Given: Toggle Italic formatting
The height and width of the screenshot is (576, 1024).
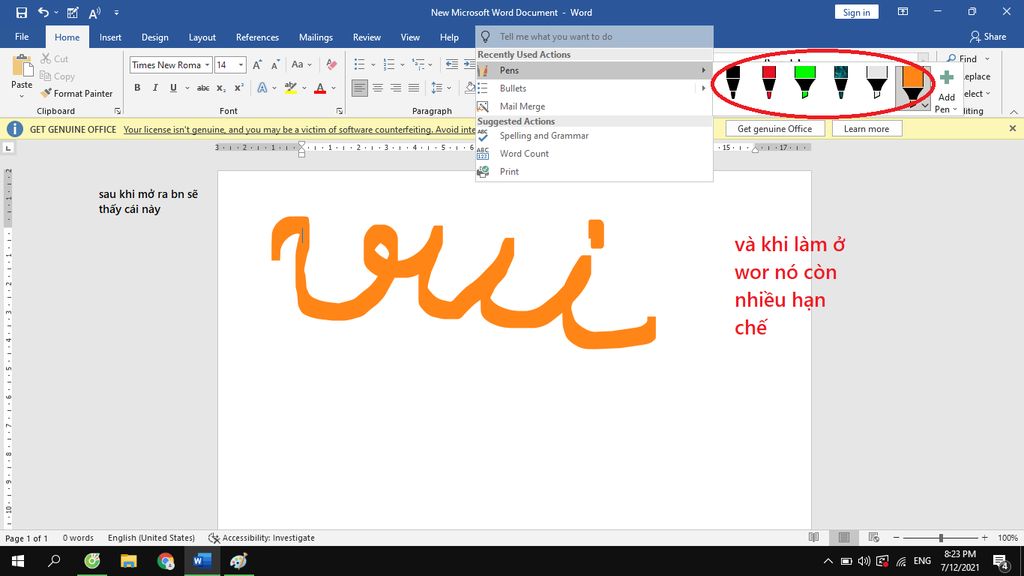Looking at the screenshot, I should pyautogui.click(x=155, y=88).
